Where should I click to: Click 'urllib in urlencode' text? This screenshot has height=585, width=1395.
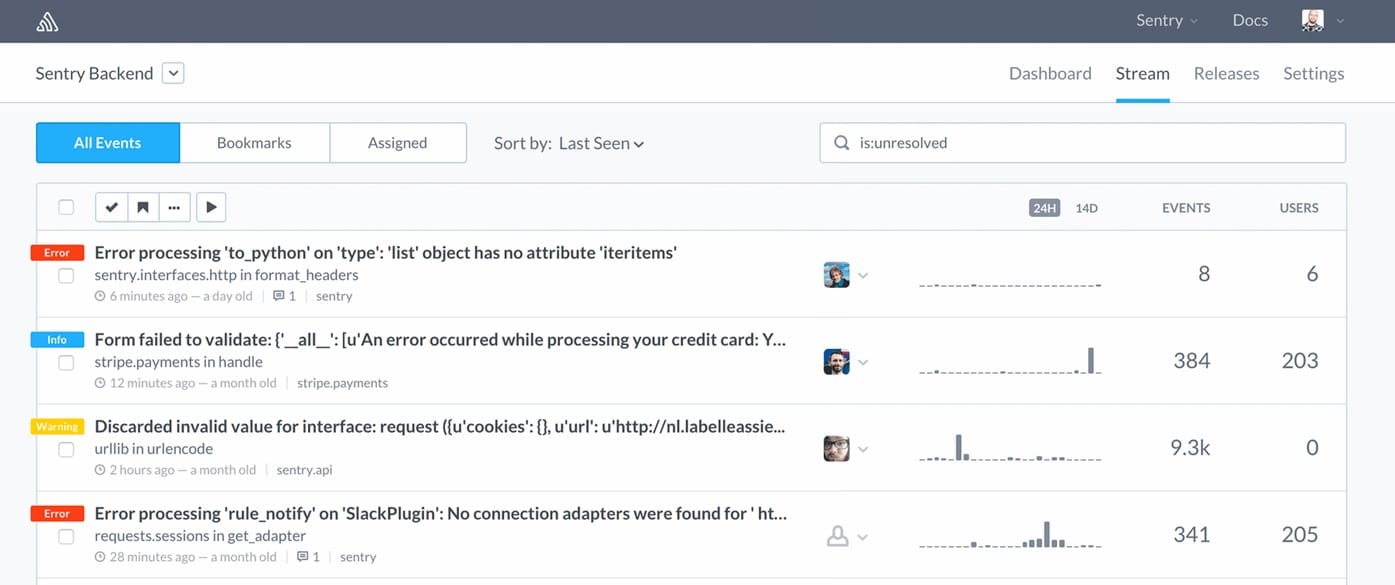(x=154, y=449)
